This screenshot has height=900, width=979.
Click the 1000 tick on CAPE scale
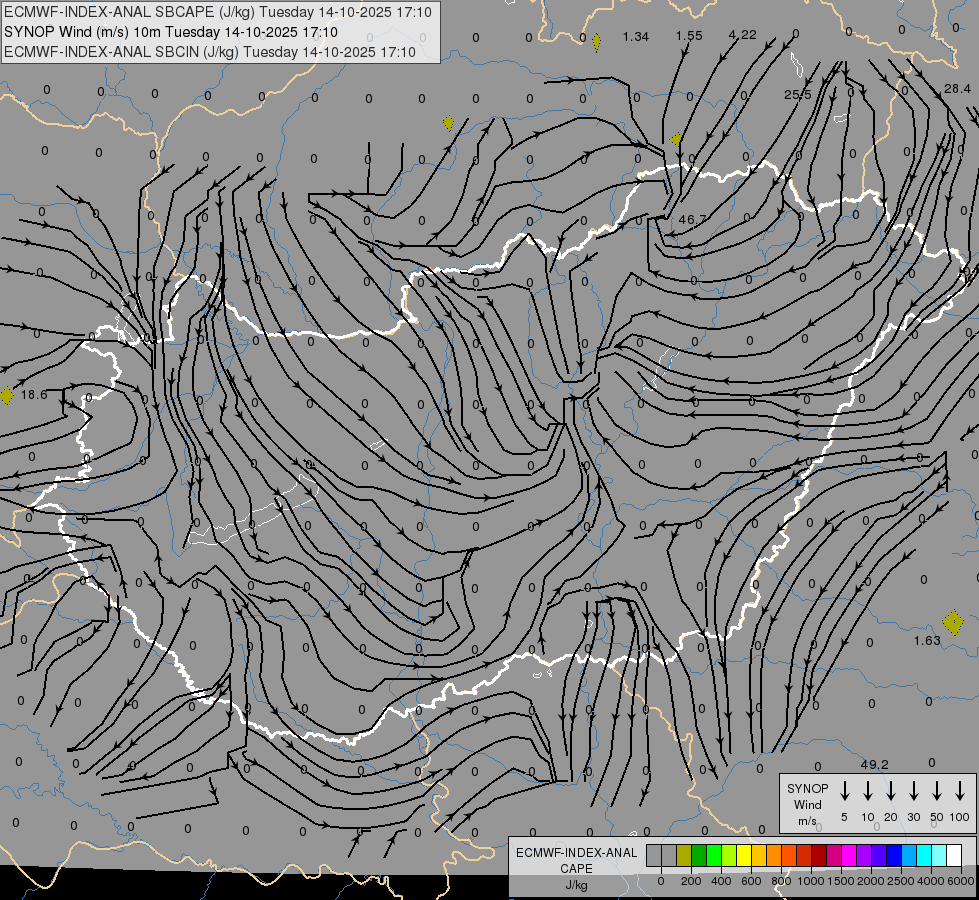tap(811, 881)
